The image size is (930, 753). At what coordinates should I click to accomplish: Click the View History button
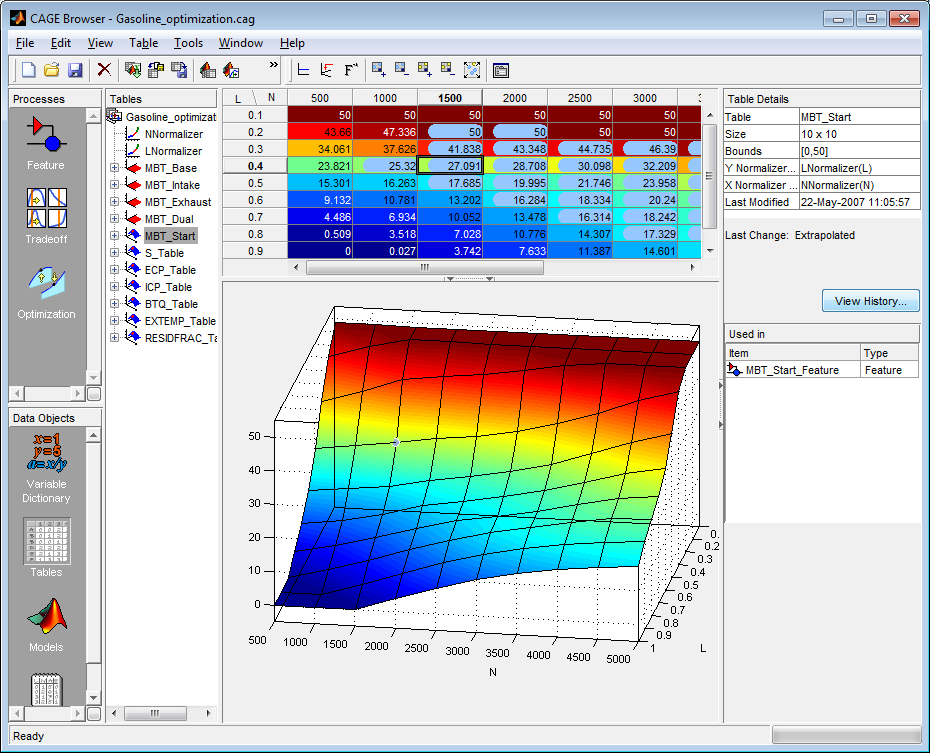[870, 301]
